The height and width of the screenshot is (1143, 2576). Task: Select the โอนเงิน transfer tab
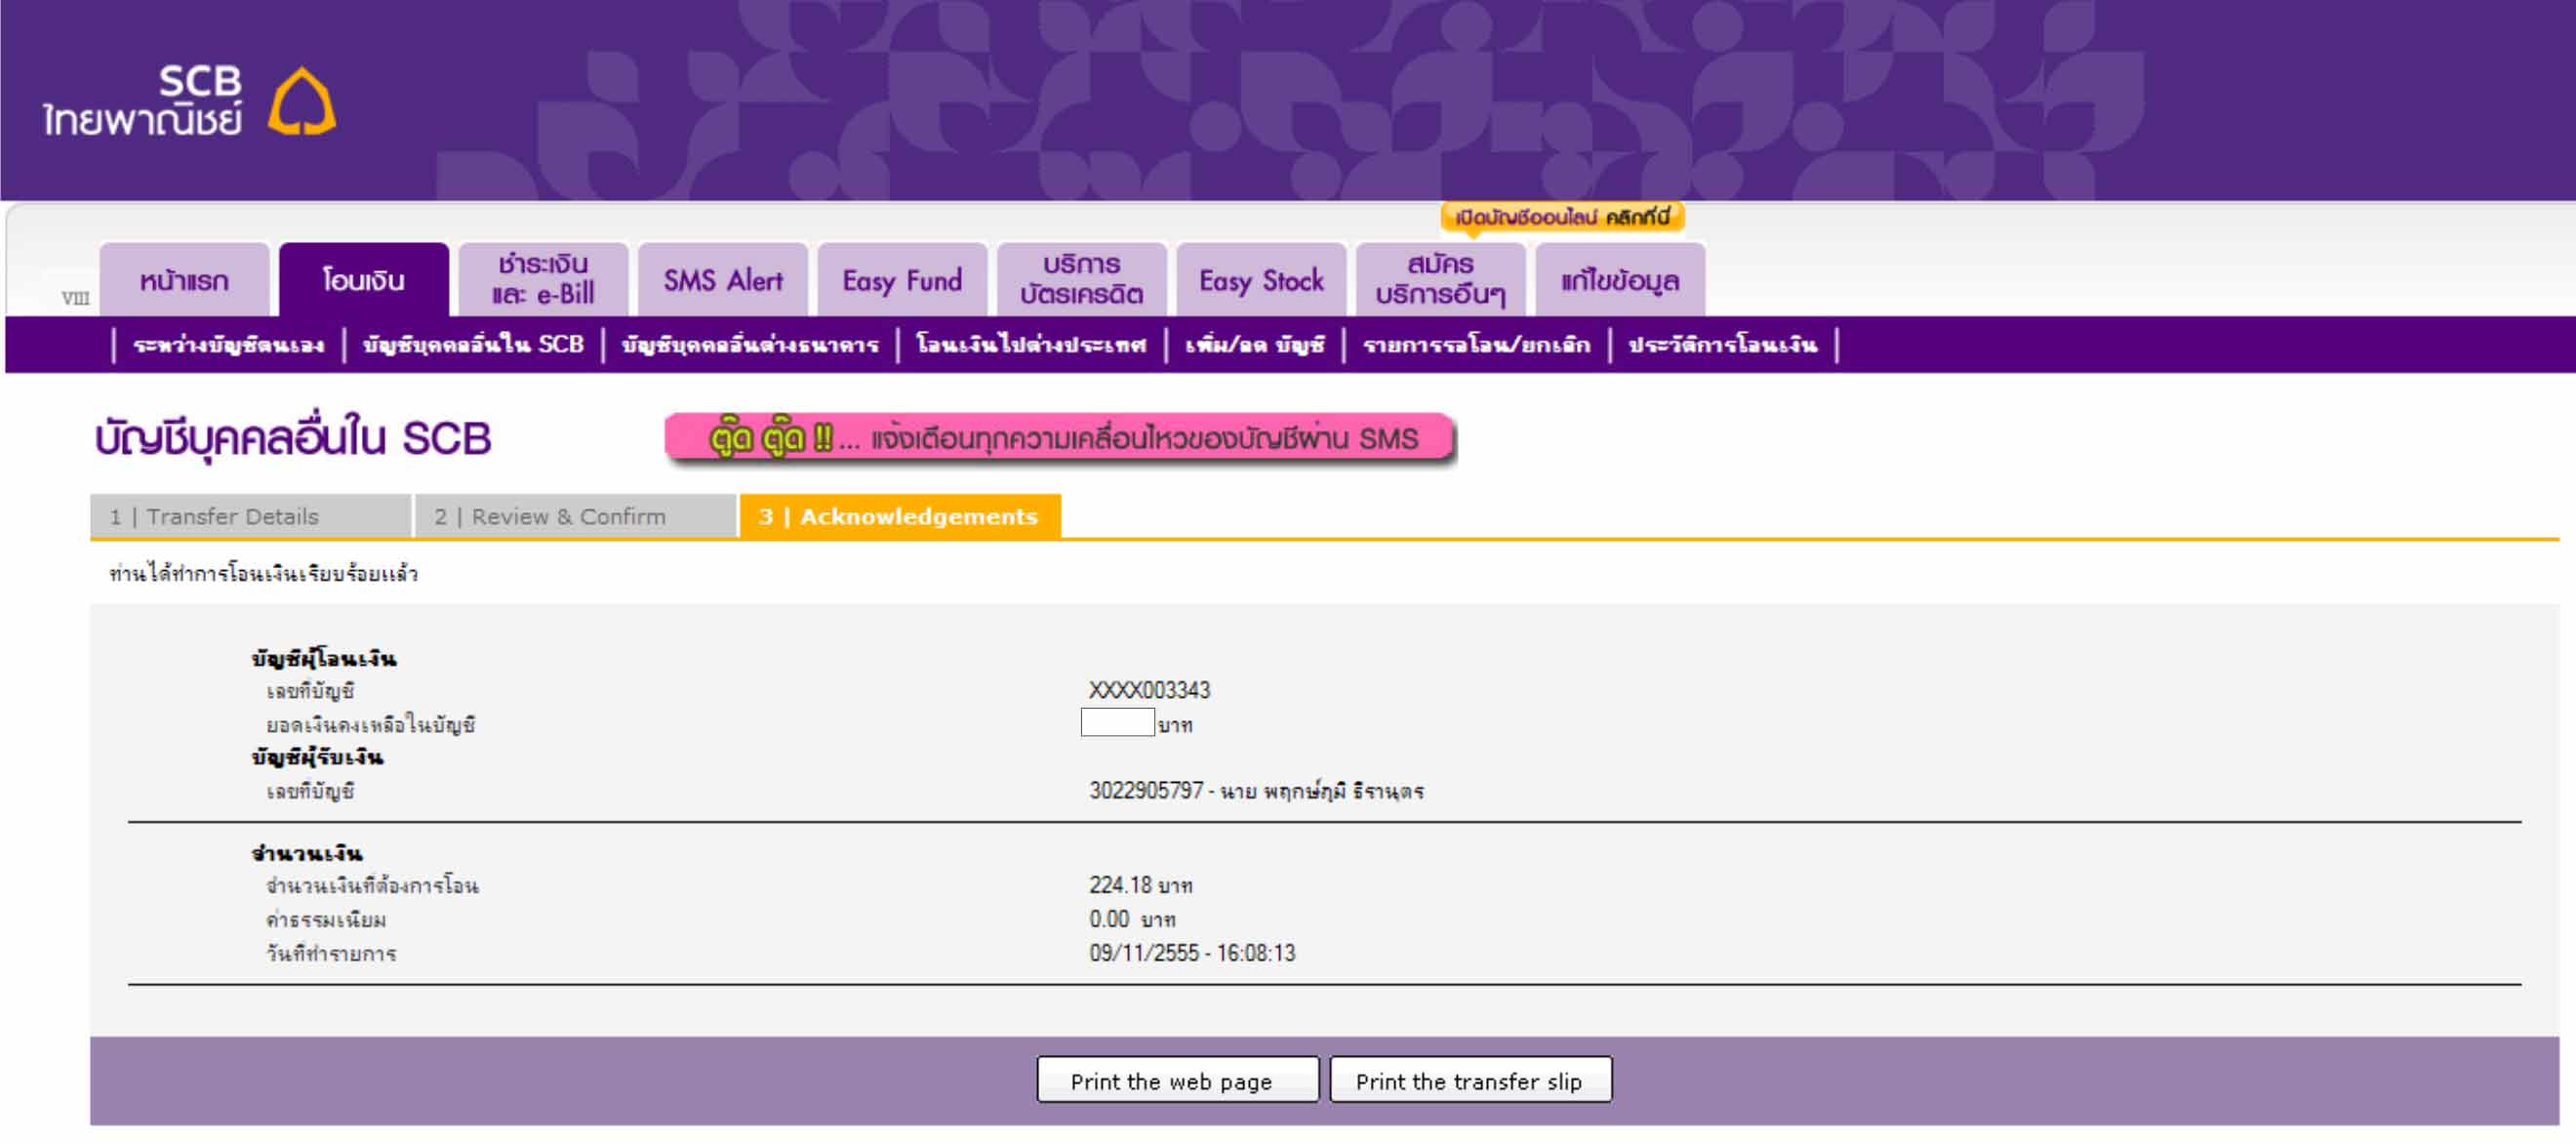(x=364, y=280)
